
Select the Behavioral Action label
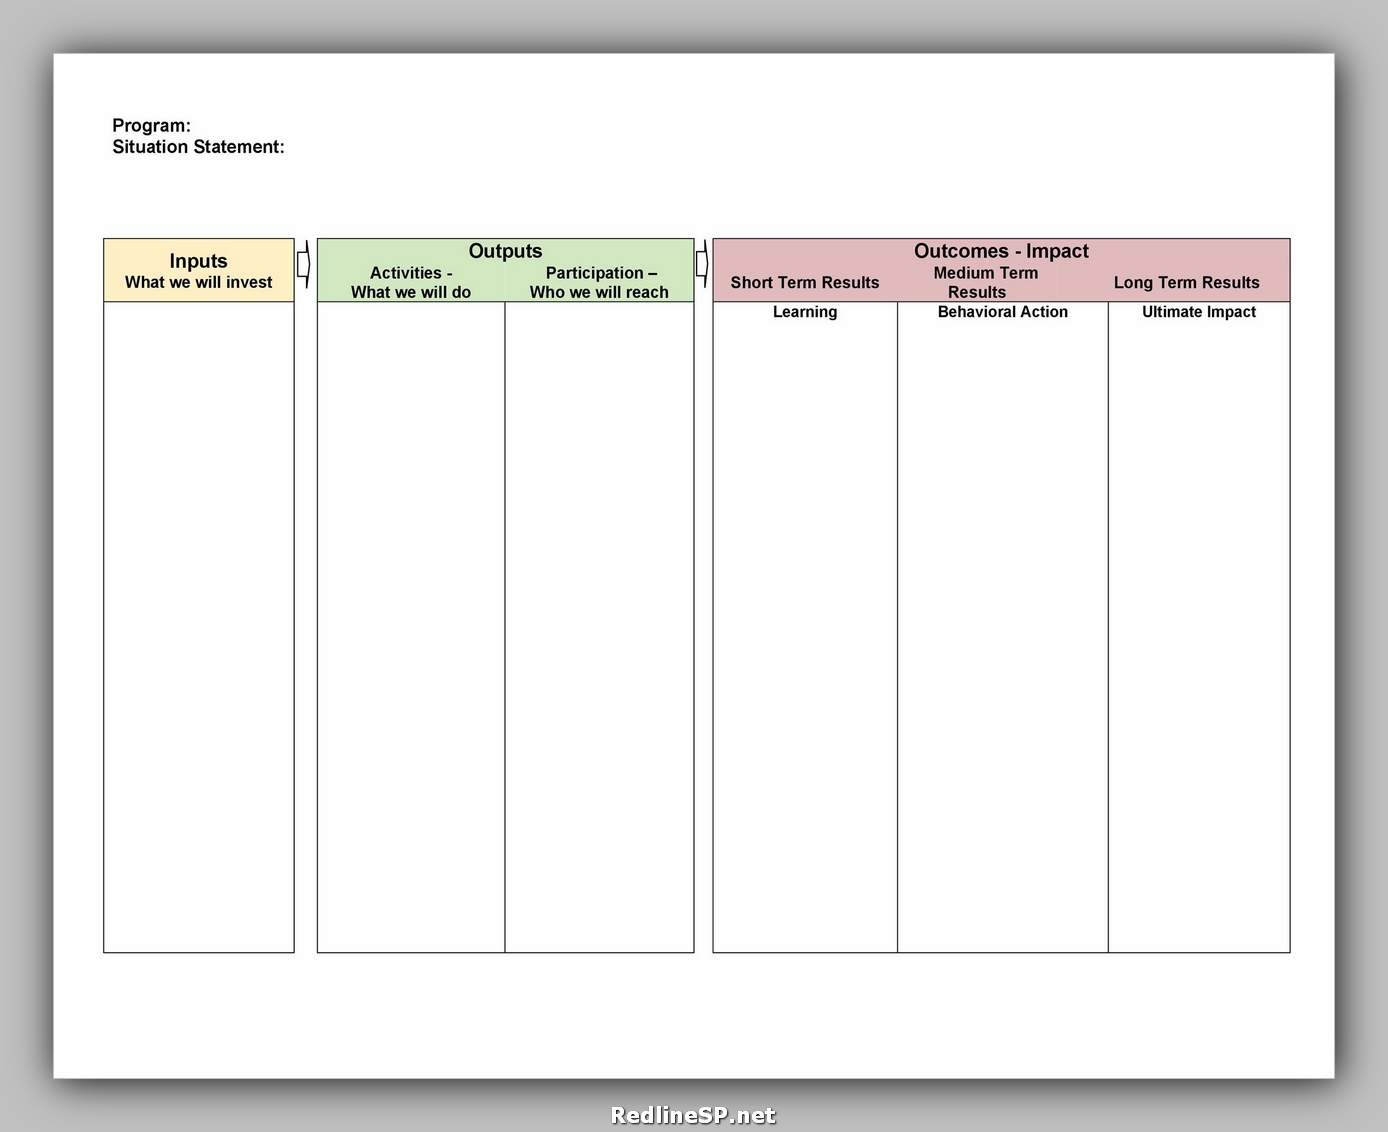(1002, 312)
